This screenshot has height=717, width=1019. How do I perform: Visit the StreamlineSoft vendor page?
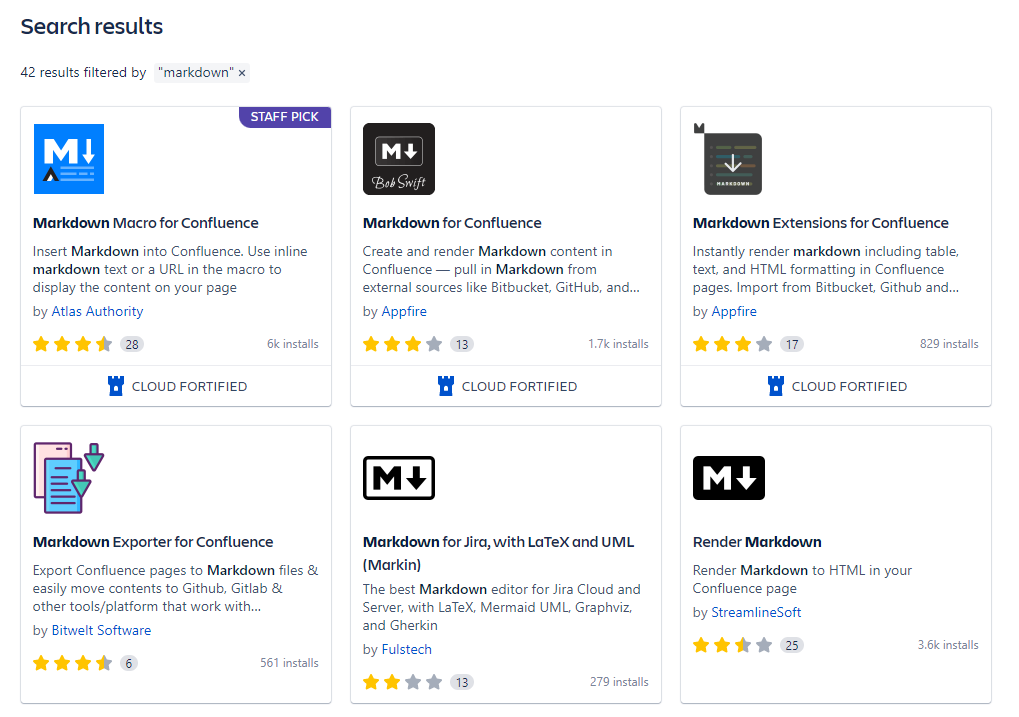(756, 612)
